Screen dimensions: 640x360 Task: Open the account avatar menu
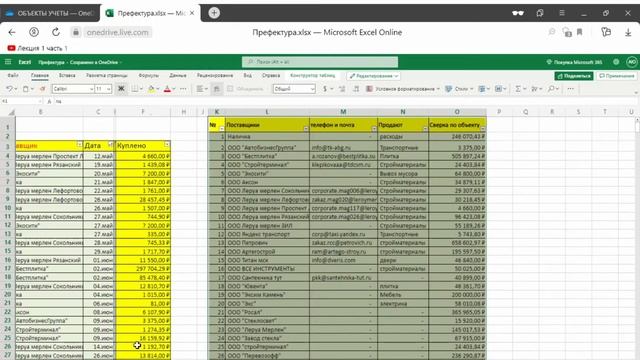[632, 62]
